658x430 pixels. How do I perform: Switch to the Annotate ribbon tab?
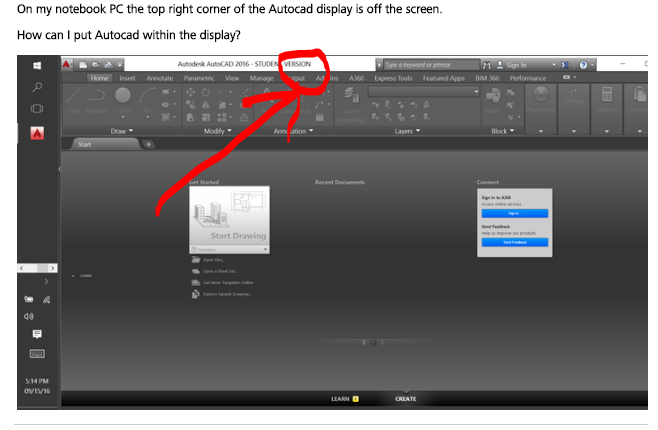tap(159, 78)
